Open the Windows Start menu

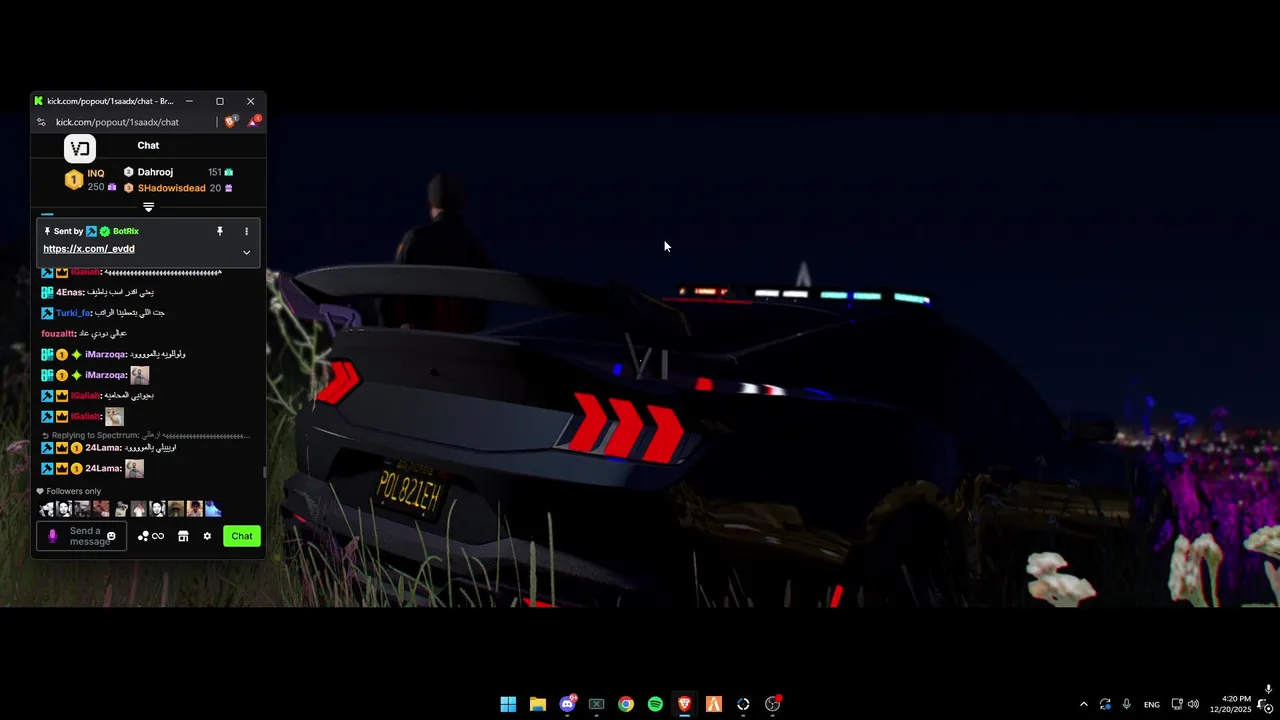[x=508, y=704]
